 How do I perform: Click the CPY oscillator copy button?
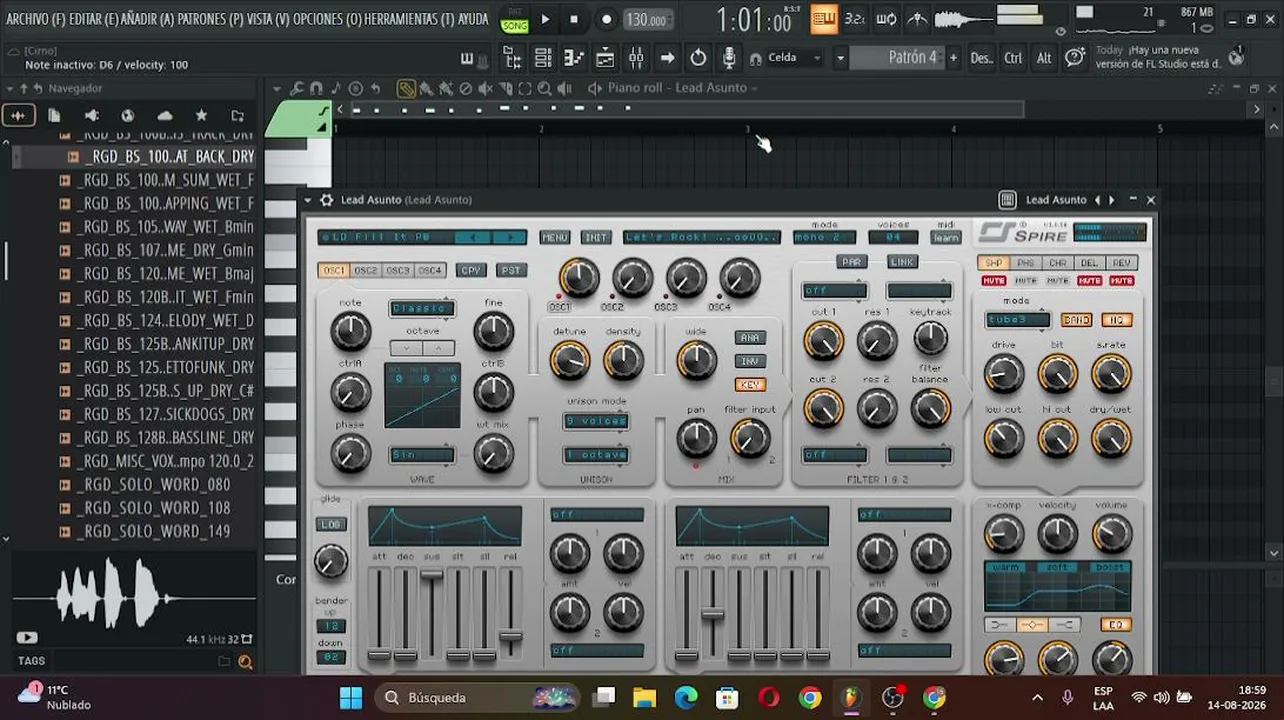[x=471, y=270]
